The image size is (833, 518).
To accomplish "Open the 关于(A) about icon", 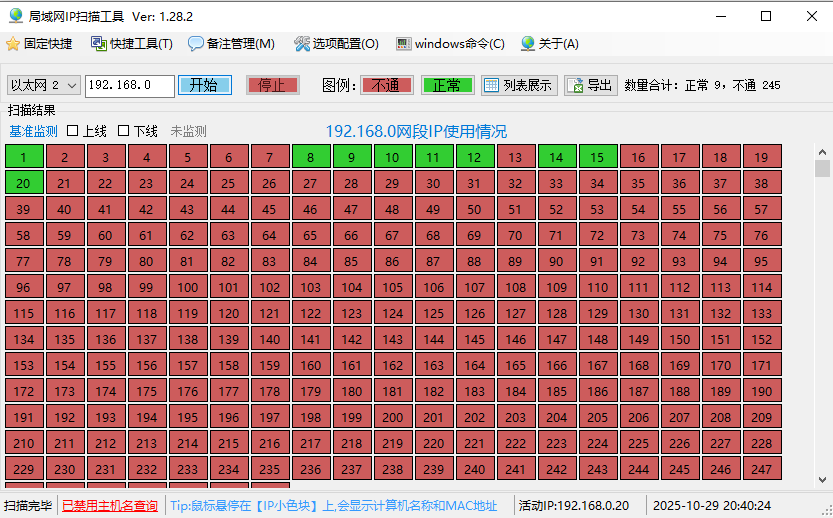I will (x=526, y=44).
